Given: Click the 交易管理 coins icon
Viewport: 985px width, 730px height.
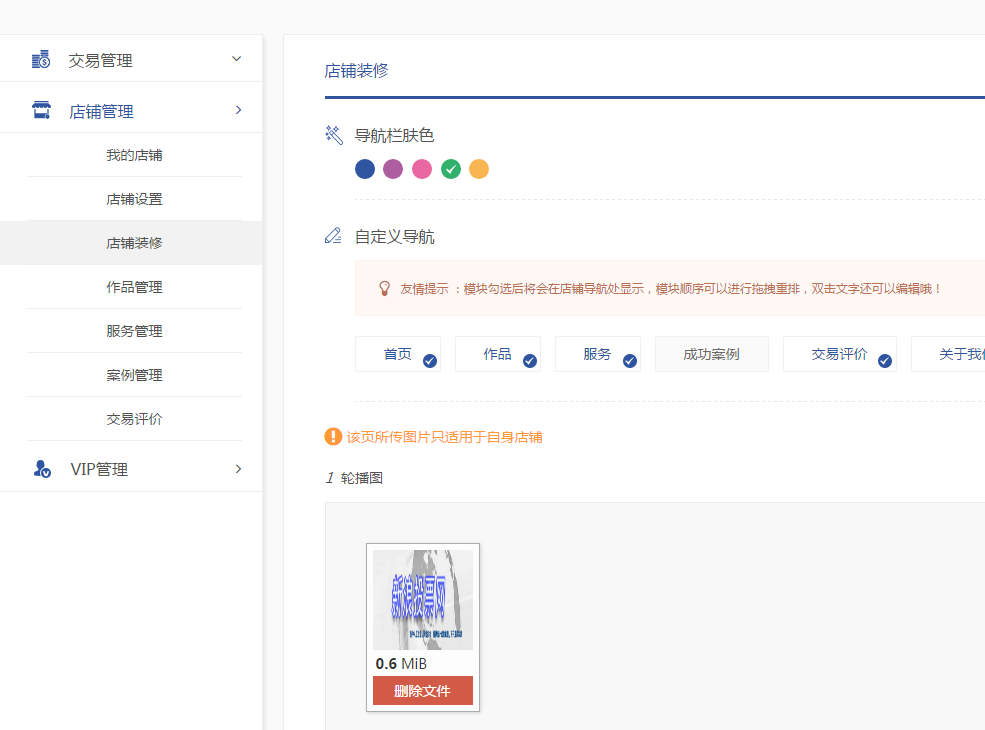Looking at the screenshot, I should pos(41,60).
